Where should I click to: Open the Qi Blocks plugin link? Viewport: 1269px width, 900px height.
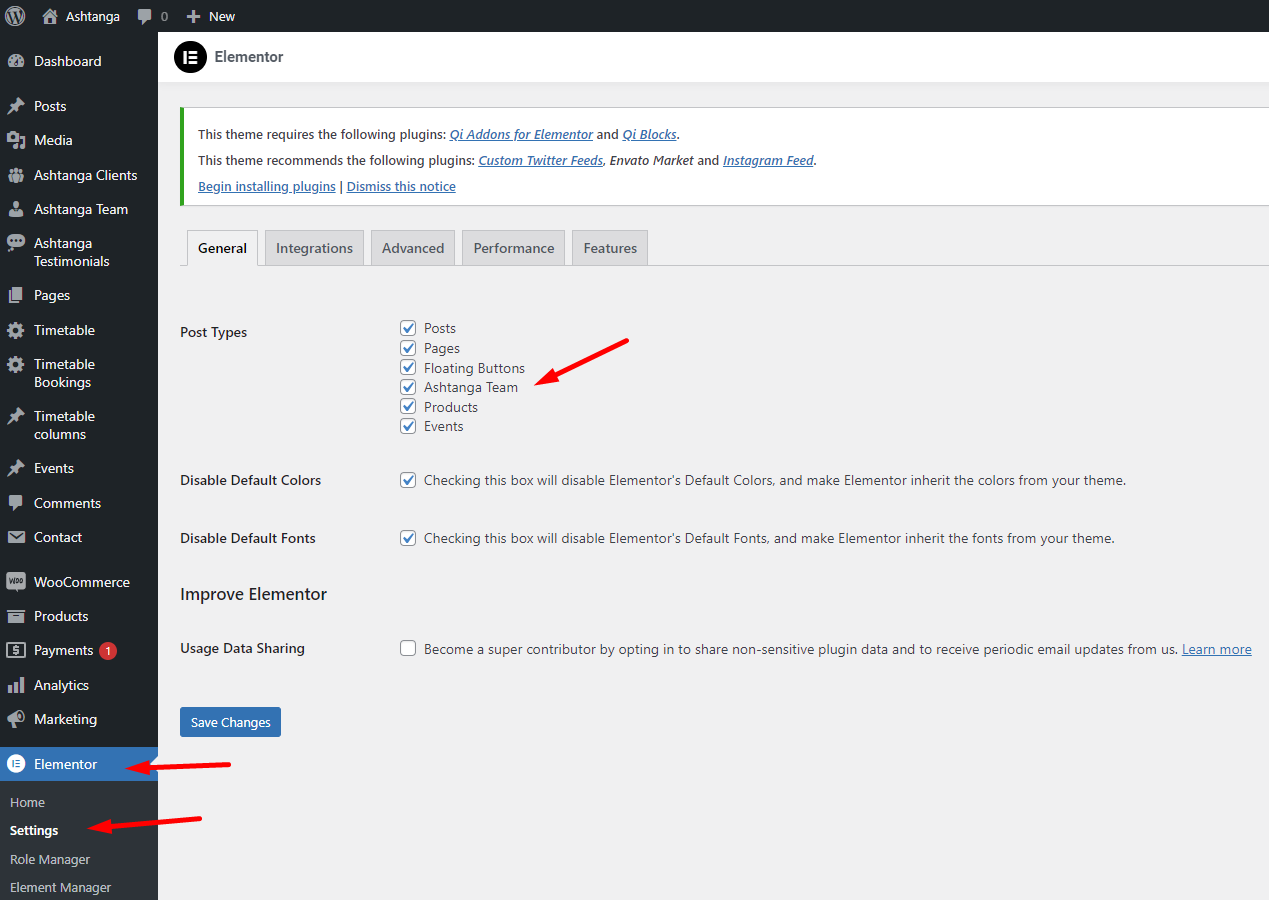[x=650, y=134]
